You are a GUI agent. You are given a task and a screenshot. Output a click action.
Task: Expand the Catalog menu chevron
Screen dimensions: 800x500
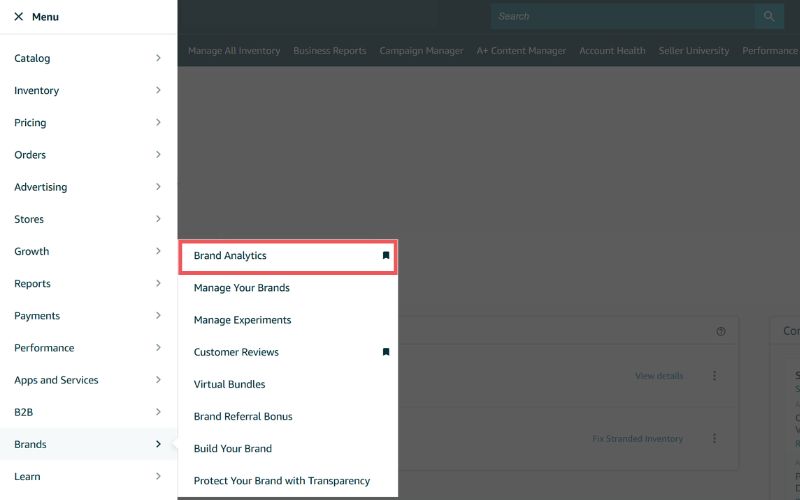click(x=158, y=58)
